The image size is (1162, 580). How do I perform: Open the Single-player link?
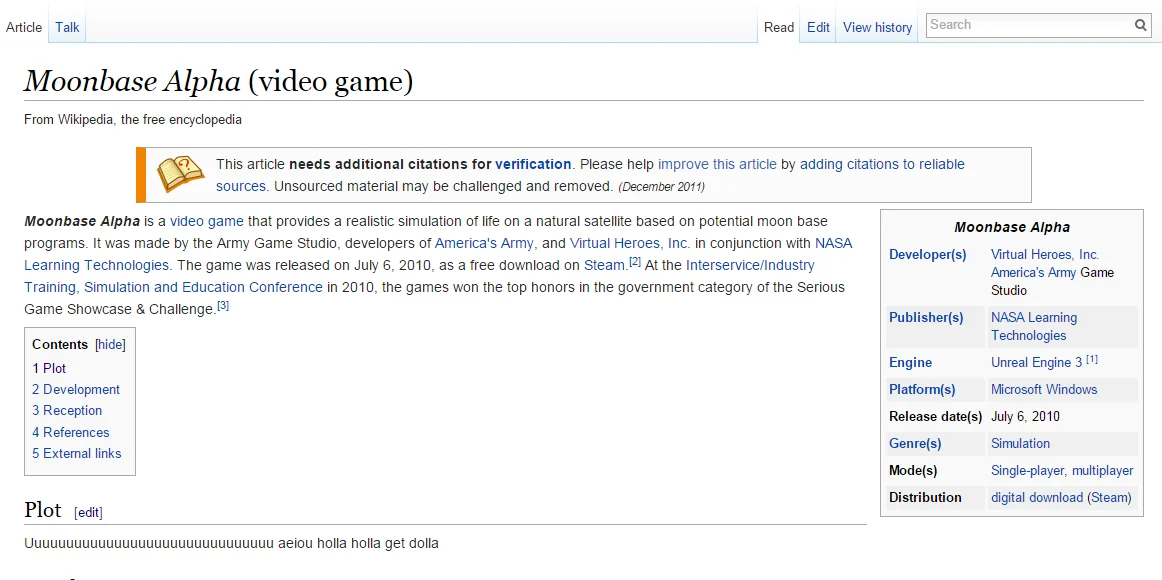click(x=1027, y=470)
